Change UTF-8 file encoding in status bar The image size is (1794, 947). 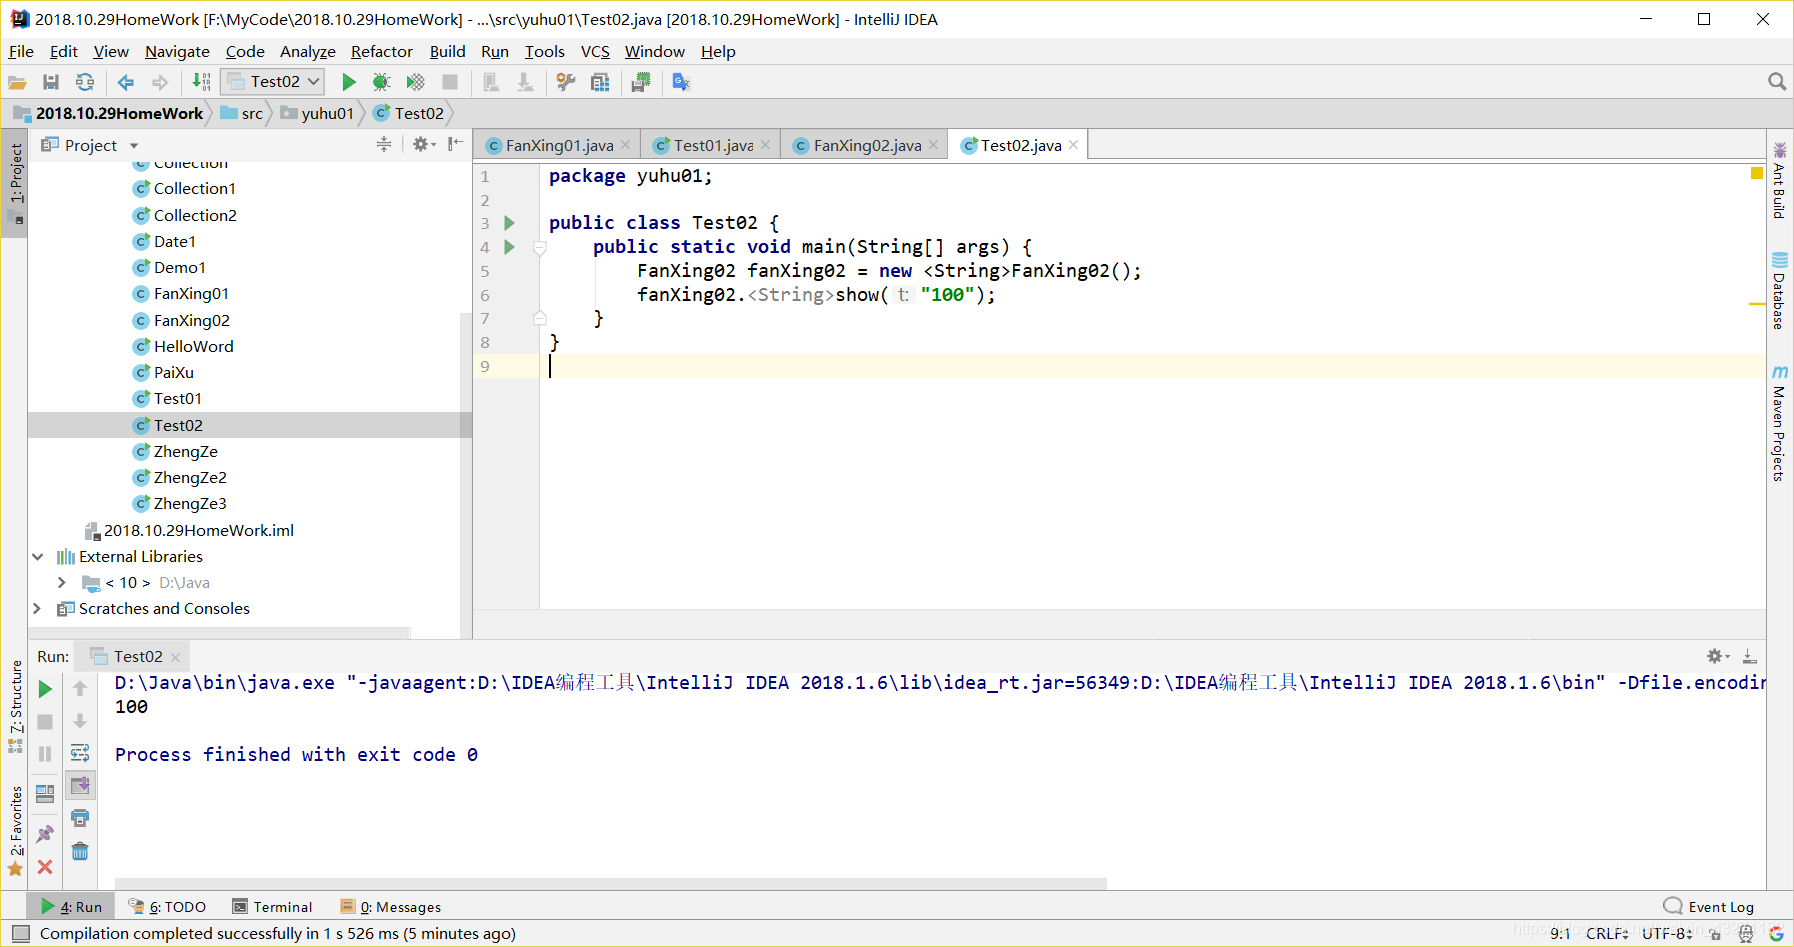tap(1667, 934)
